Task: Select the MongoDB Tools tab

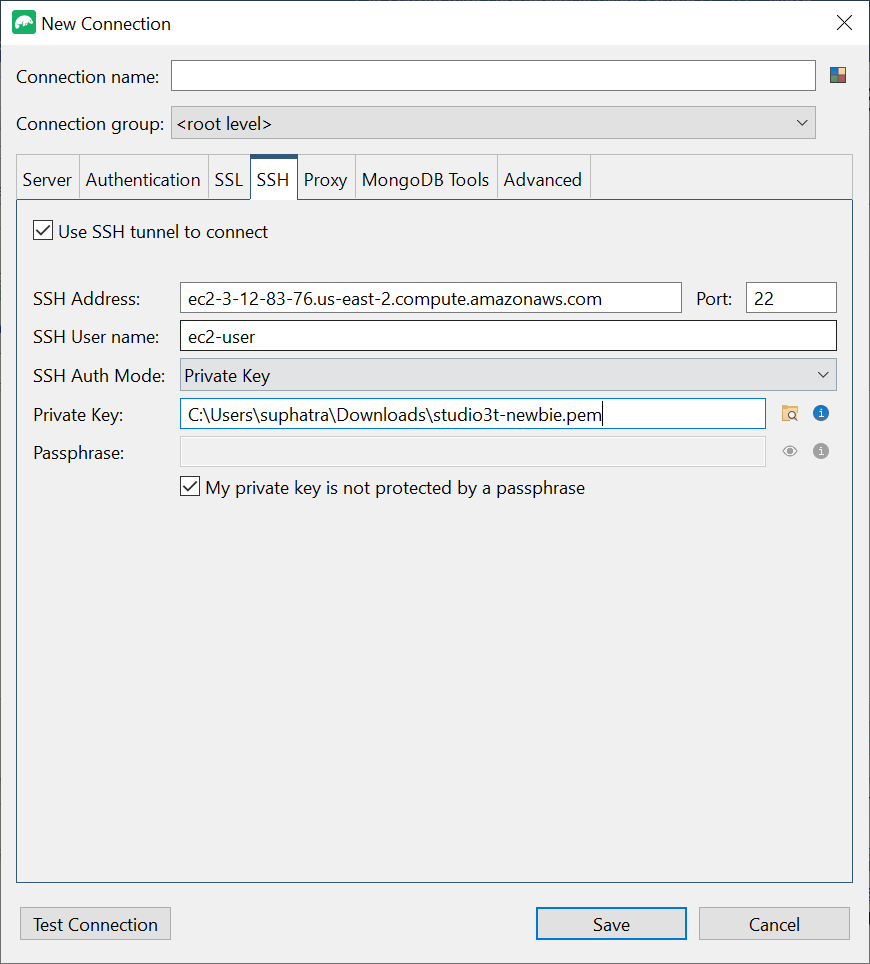Action: click(426, 178)
